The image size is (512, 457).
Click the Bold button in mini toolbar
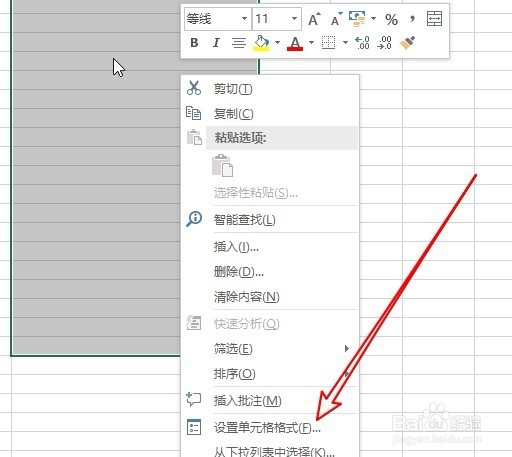point(194,43)
